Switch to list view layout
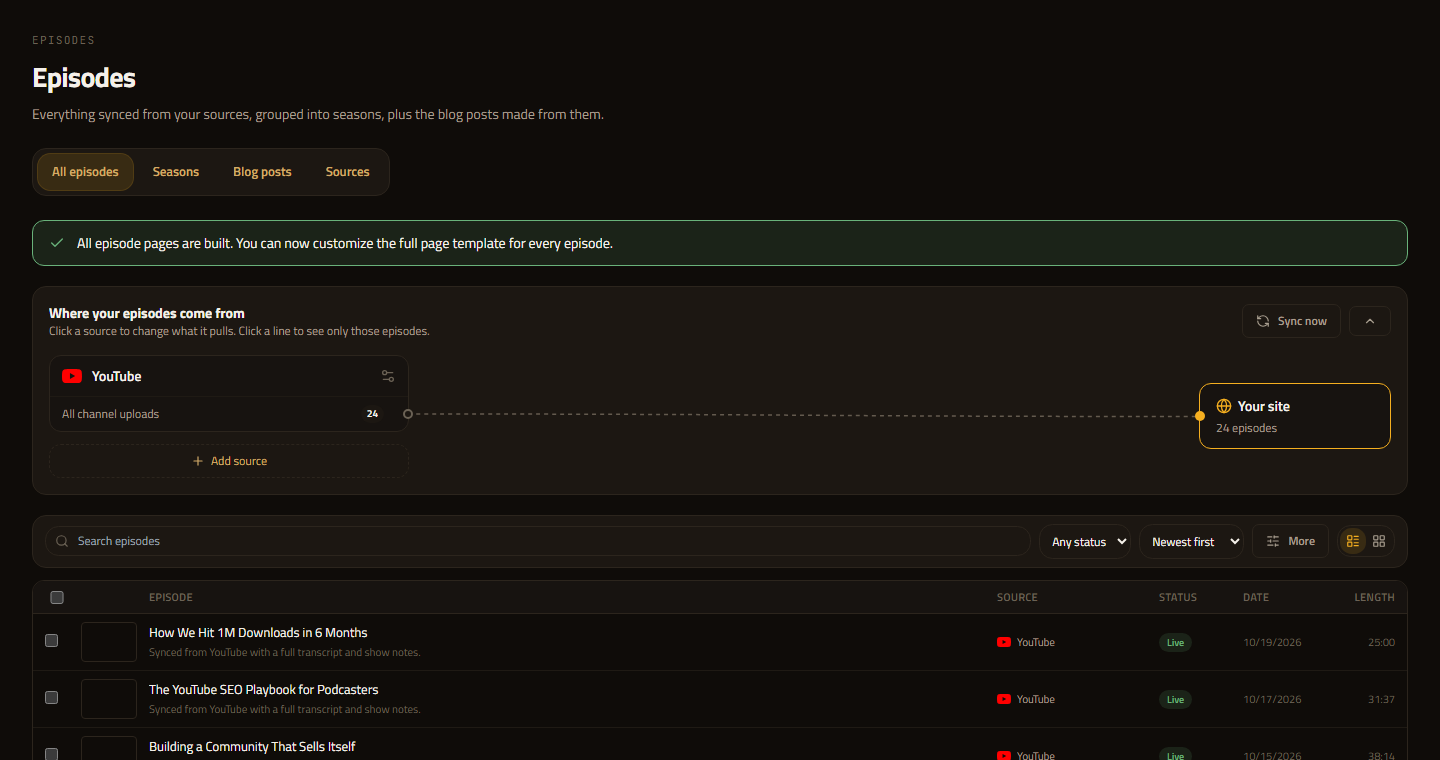Screen dimensions: 1440x760 coord(1353,541)
